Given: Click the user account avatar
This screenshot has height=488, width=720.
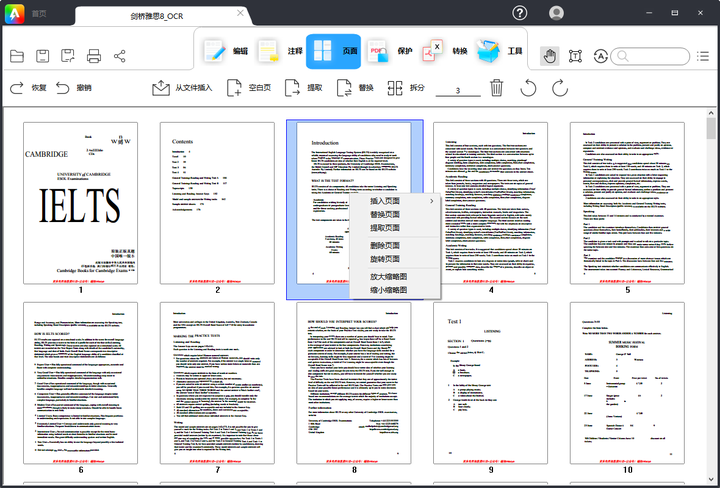Looking at the screenshot, I should [557, 13].
